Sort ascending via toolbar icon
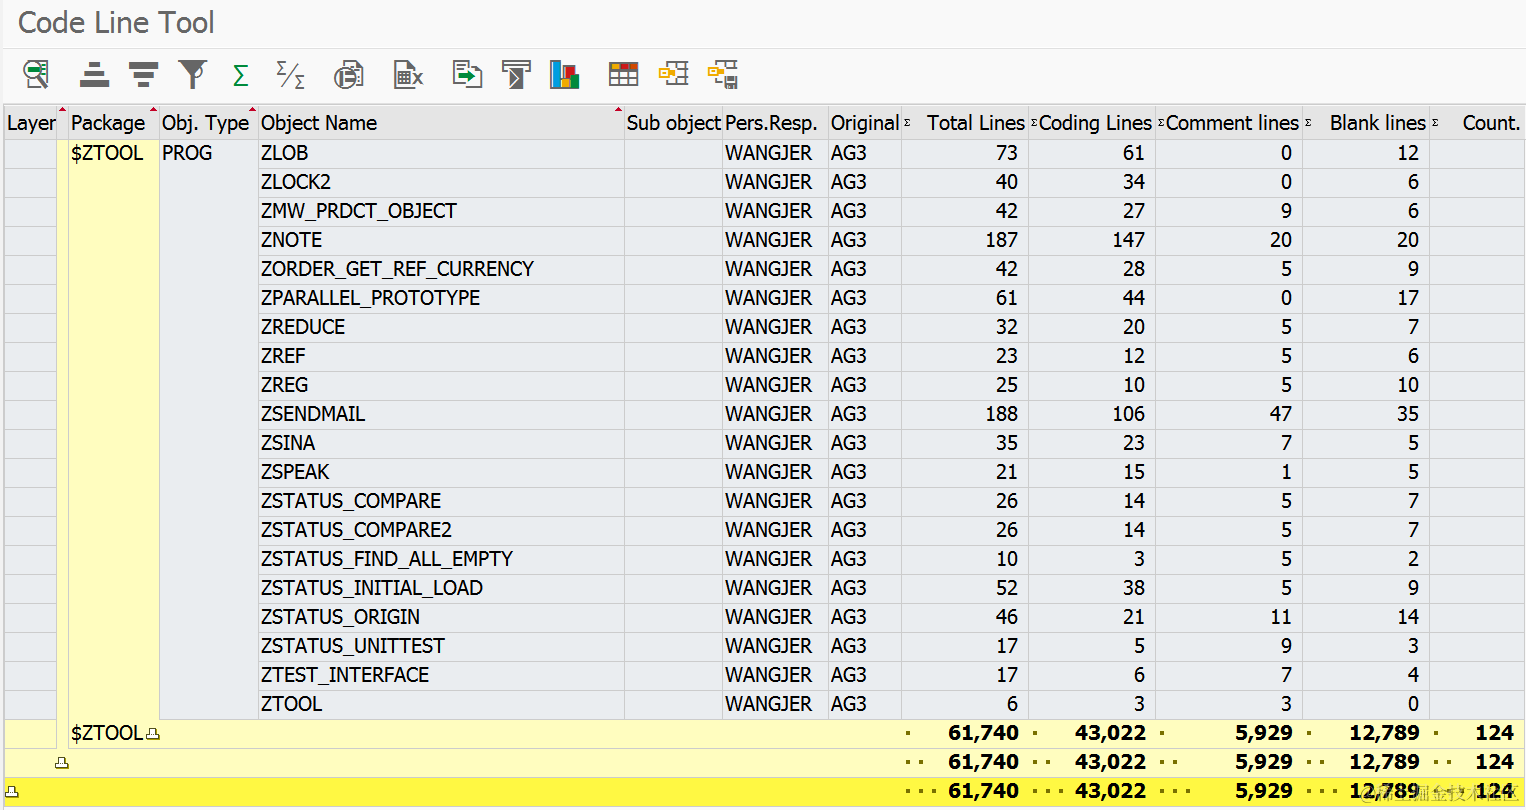The width and height of the screenshot is (1526, 810). pos(94,74)
